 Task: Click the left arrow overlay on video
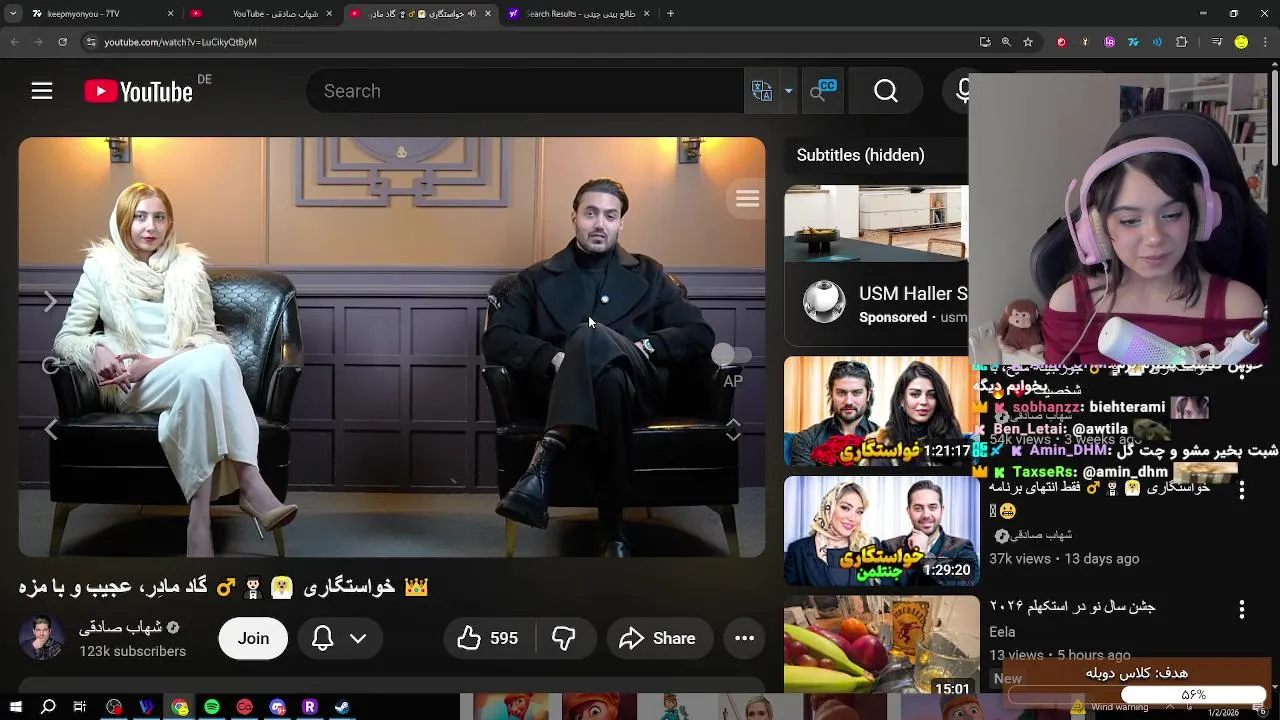pyautogui.click(x=50, y=429)
